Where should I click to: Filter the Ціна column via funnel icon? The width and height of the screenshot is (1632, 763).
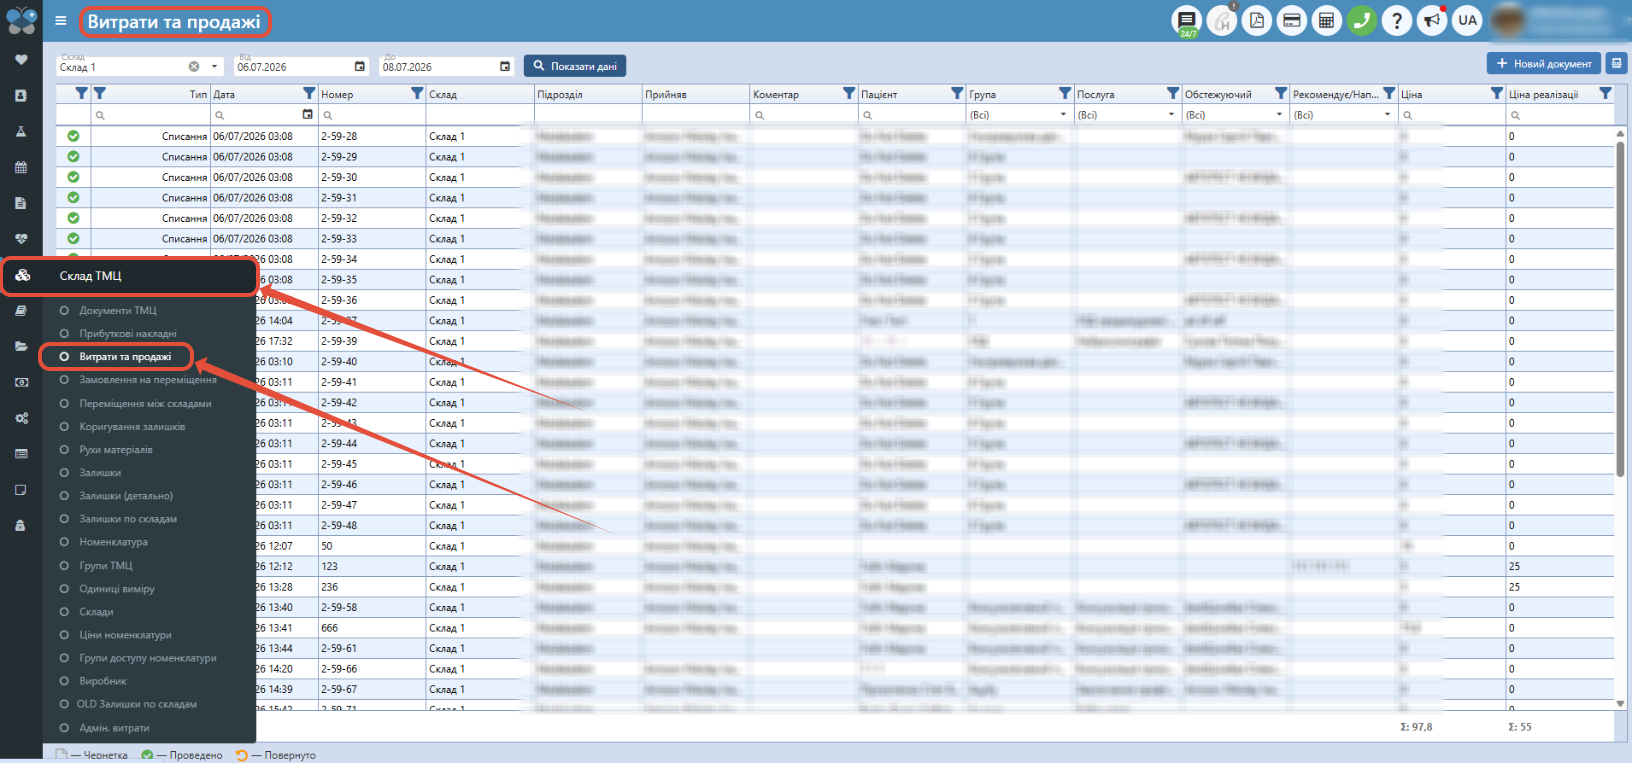point(1497,93)
